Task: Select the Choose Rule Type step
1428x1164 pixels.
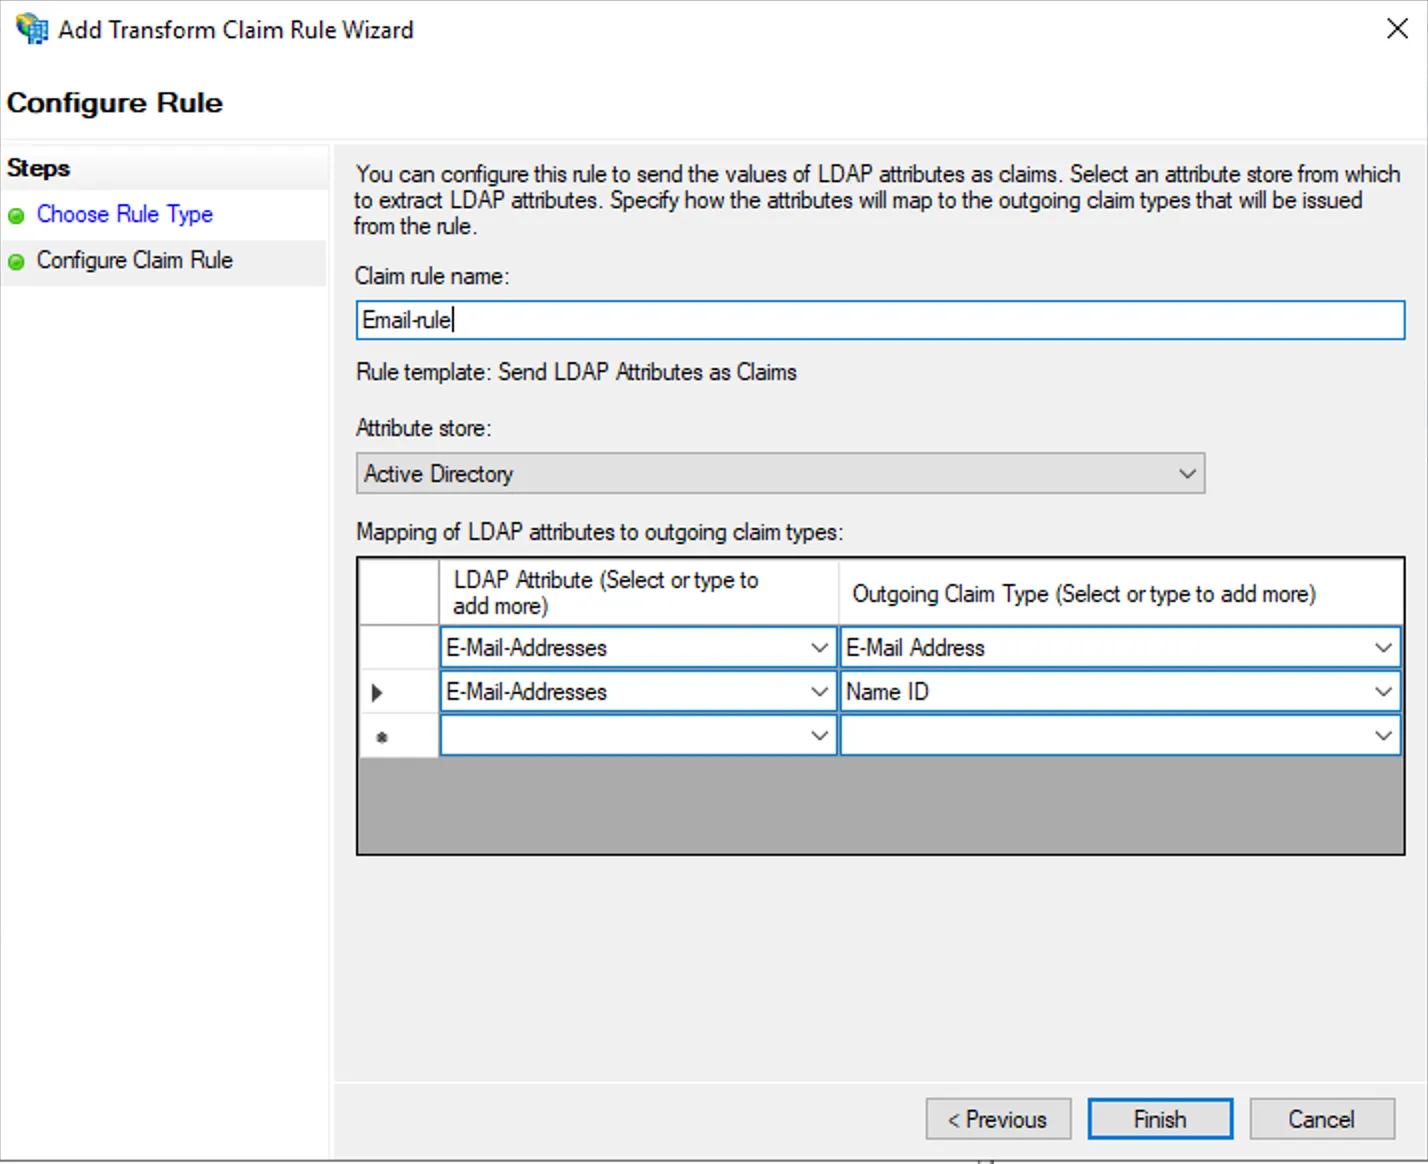Action: point(124,214)
